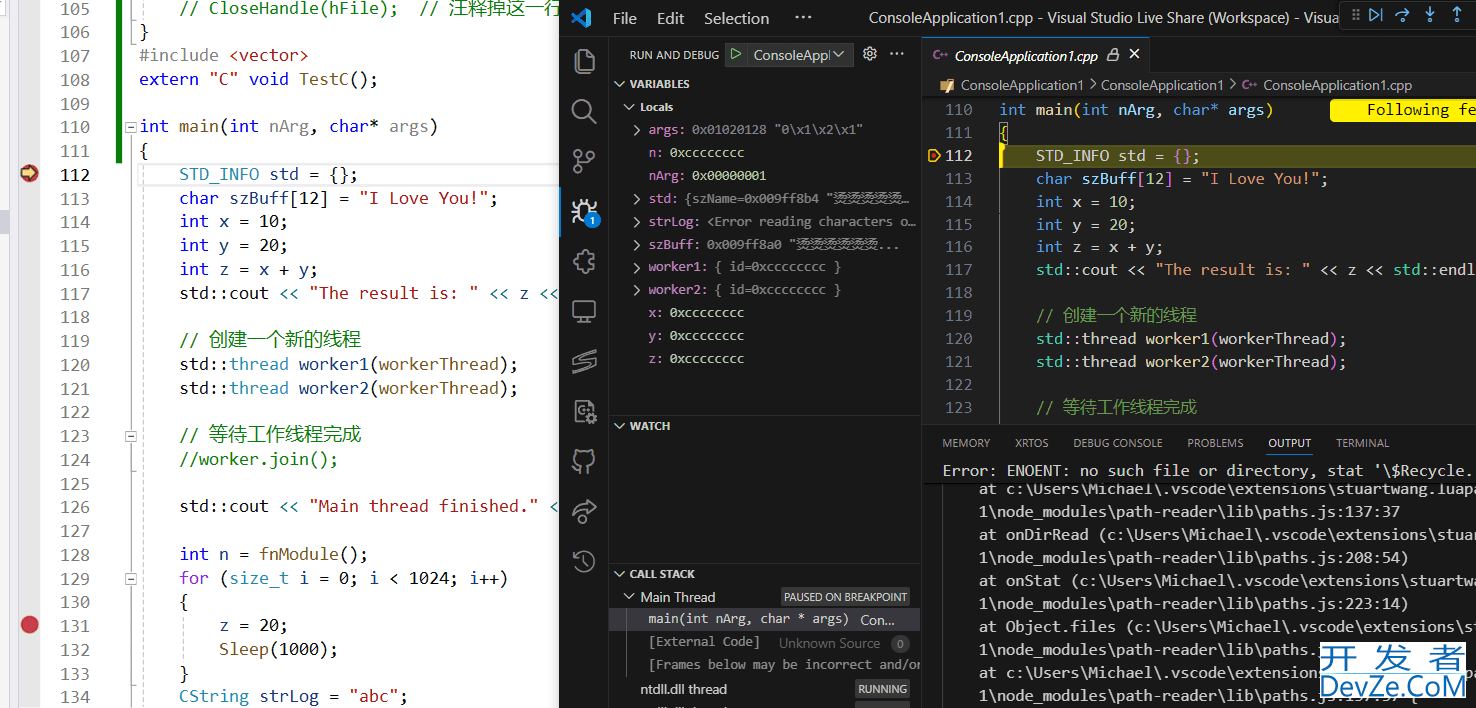Open the Explorer view in VS Code activity bar
This screenshot has height=708, width=1476.
tap(584, 62)
